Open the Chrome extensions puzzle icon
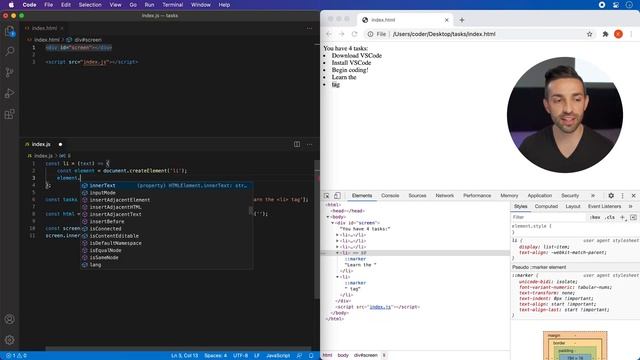The image size is (640, 360). point(605,34)
